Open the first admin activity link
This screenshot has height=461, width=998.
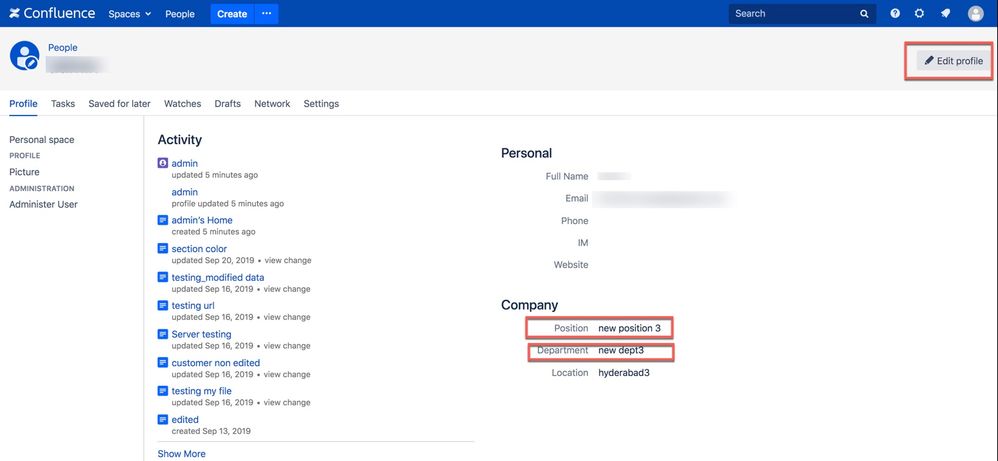tap(185, 164)
